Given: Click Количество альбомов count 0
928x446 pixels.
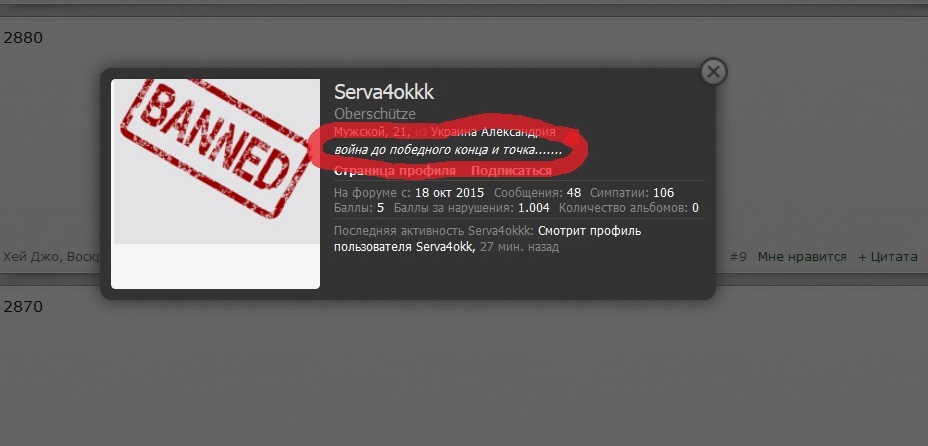Looking at the screenshot, I should (x=695, y=208).
